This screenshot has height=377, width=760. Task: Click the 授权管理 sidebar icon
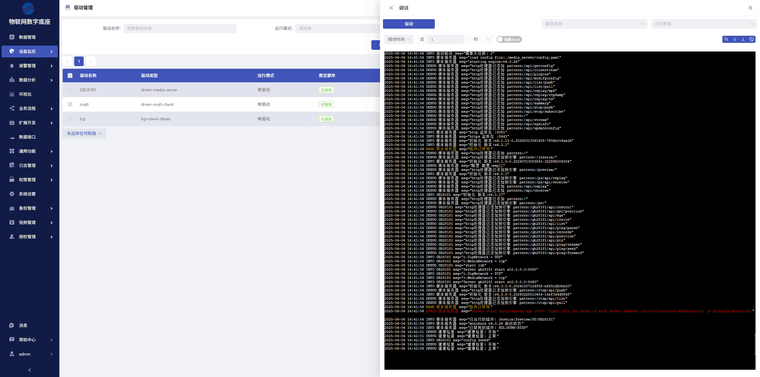tap(12, 237)
